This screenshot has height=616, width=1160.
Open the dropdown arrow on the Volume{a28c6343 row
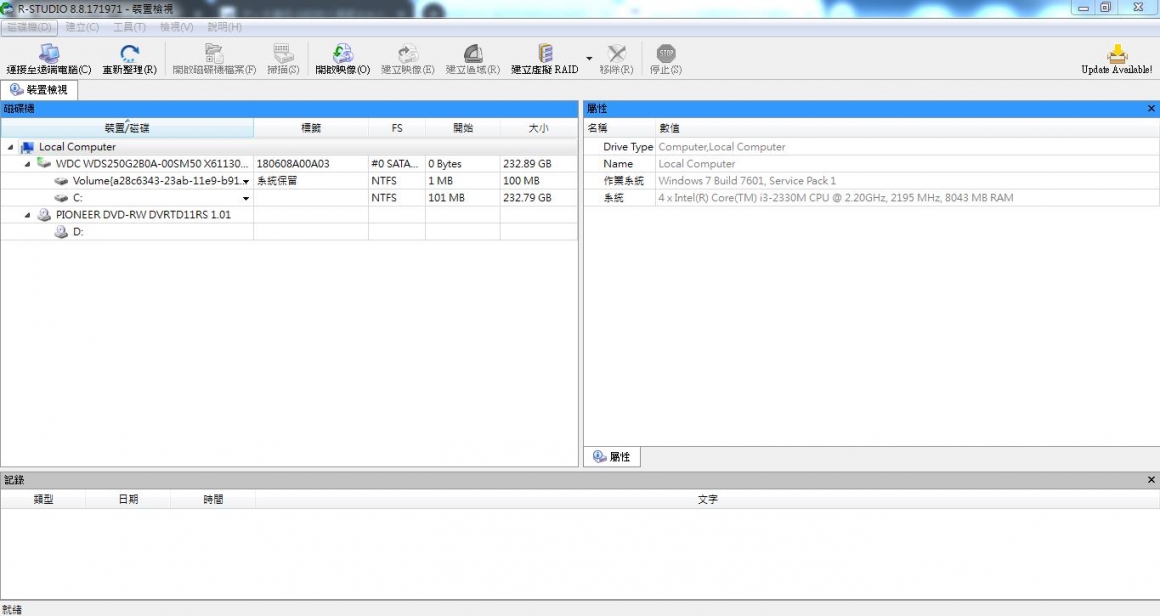coord(246,181)
